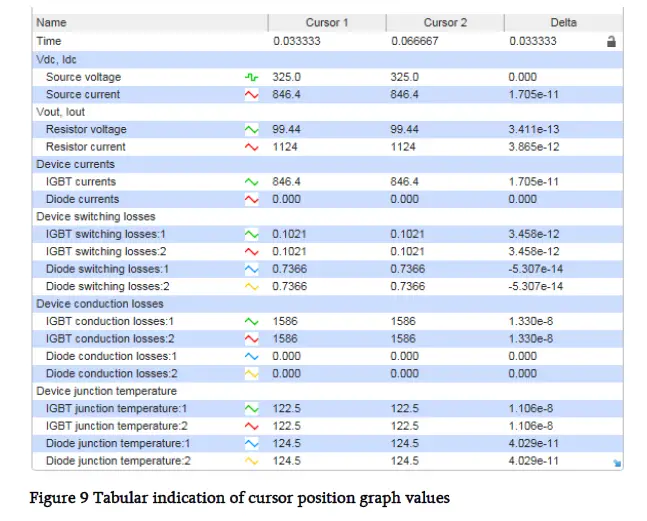Click the Name column header
The image size is (647, 521).
pos(50,22)
